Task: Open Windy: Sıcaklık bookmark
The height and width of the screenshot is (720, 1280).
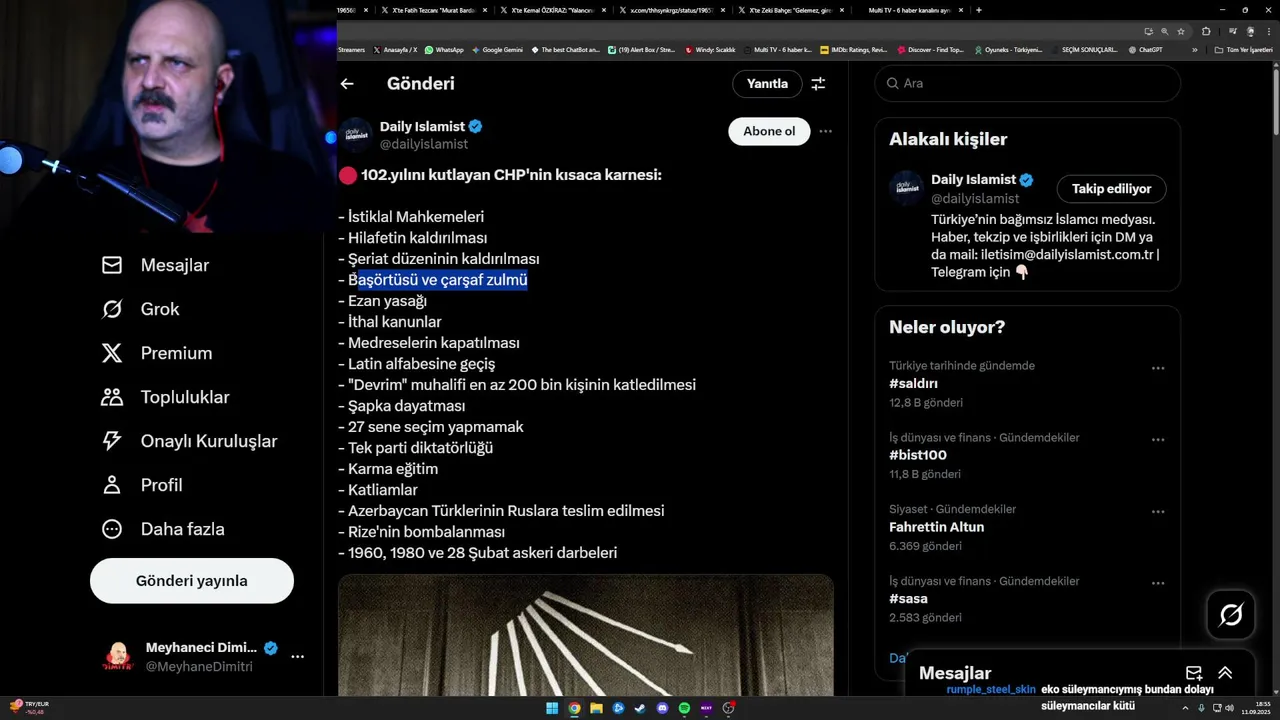Action: [709, 49]
